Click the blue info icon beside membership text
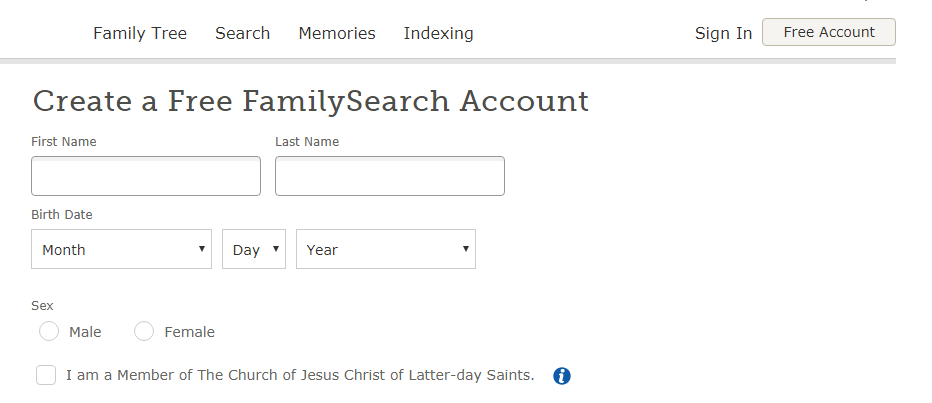 pyautogui.click(x=562, y=376)
